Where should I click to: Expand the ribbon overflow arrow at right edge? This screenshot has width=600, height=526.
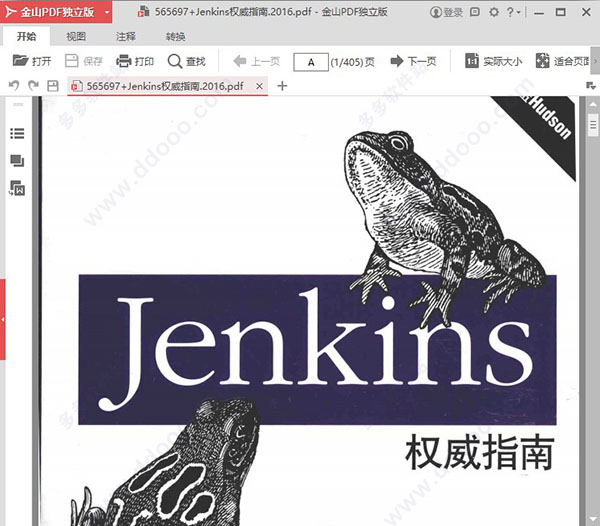(595, 60)
